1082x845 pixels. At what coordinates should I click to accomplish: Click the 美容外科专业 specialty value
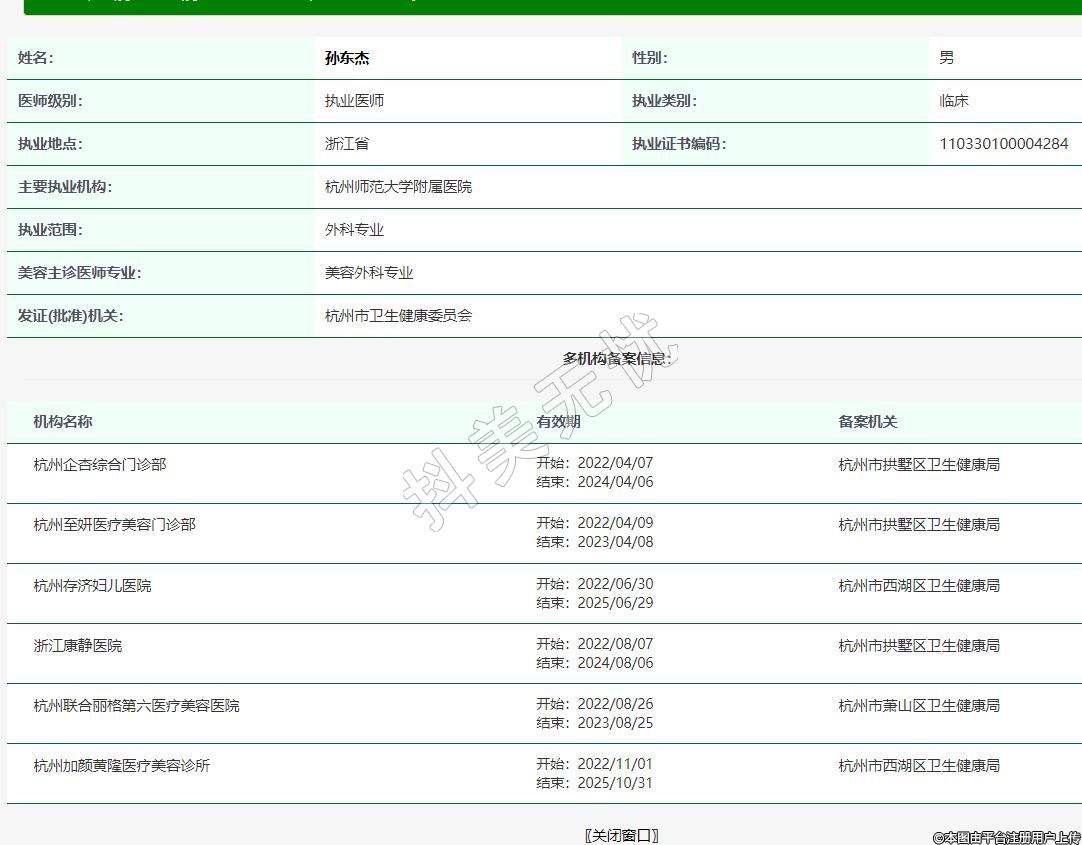tap(369, 273)
